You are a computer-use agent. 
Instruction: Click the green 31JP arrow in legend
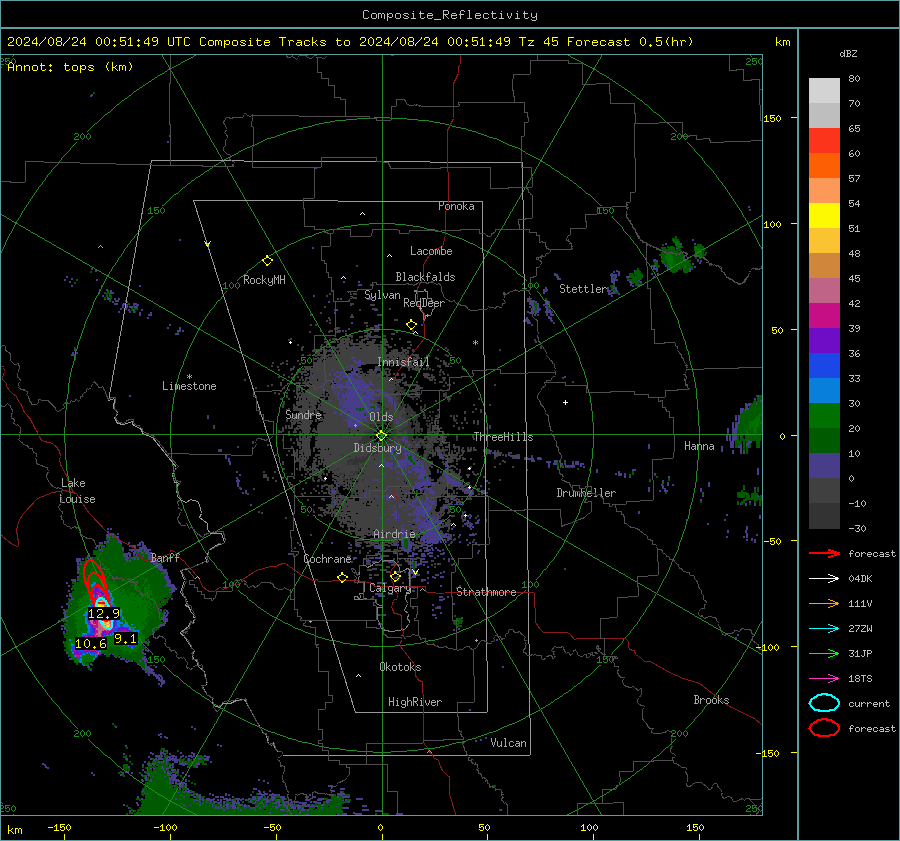pos(824,653)
